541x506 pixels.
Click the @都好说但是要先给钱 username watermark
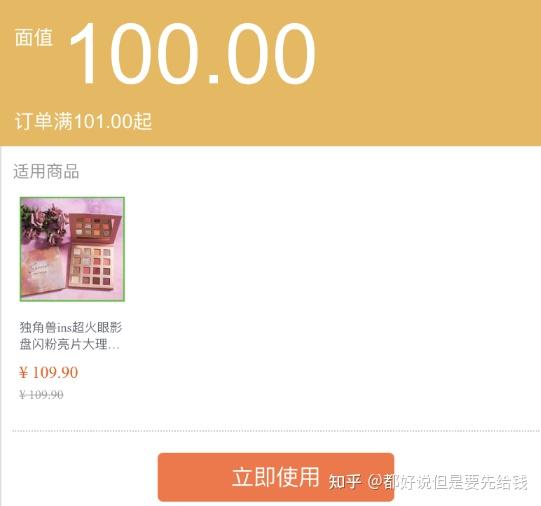[x=447, y=482]
